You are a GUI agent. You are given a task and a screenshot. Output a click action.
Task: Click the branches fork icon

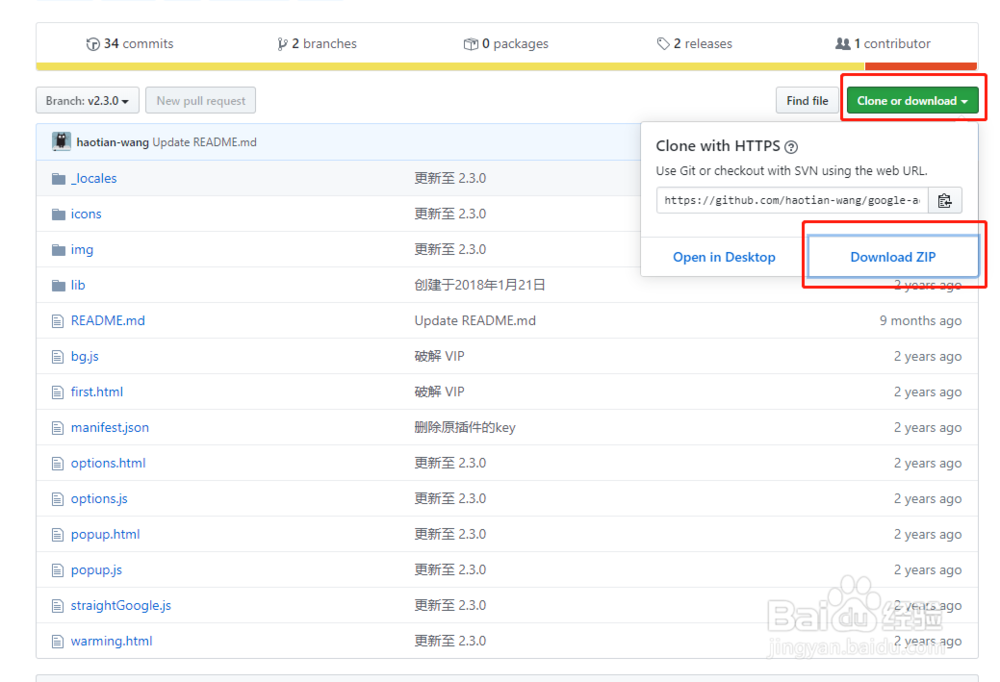pyautogui.click(x=282, y=44)
